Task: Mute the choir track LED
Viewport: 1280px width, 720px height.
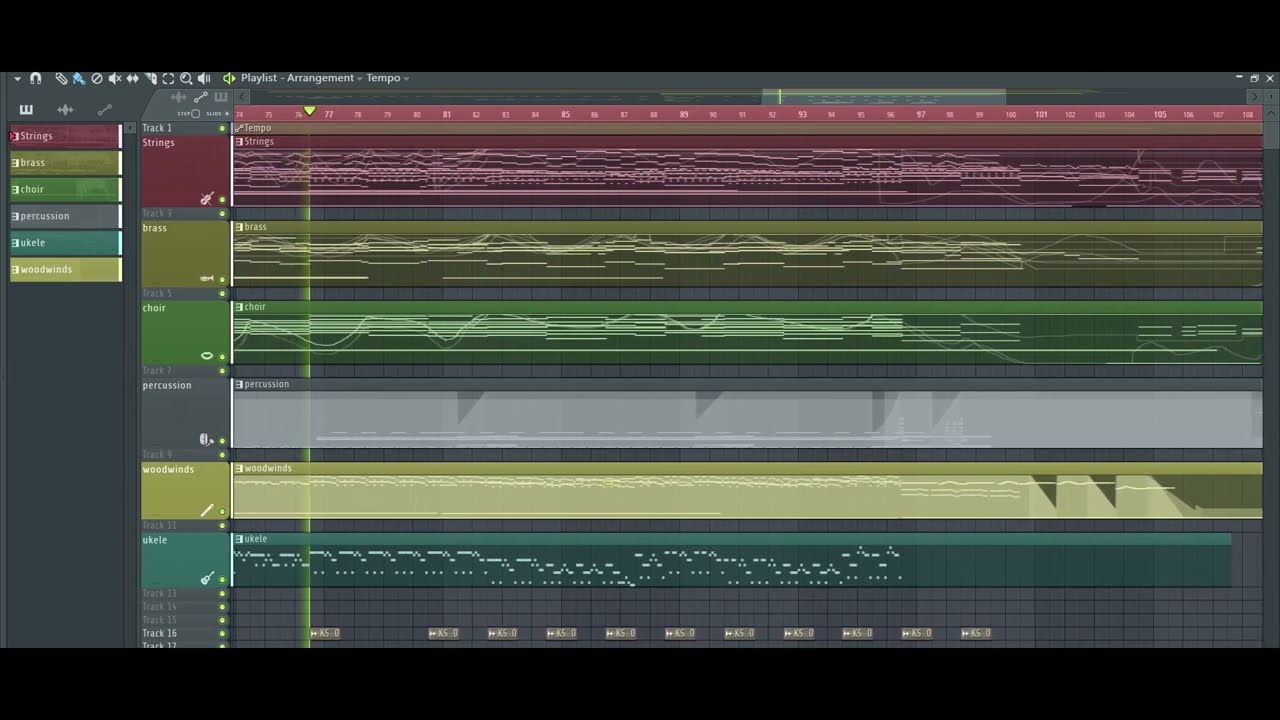Action: pos(222,357)
